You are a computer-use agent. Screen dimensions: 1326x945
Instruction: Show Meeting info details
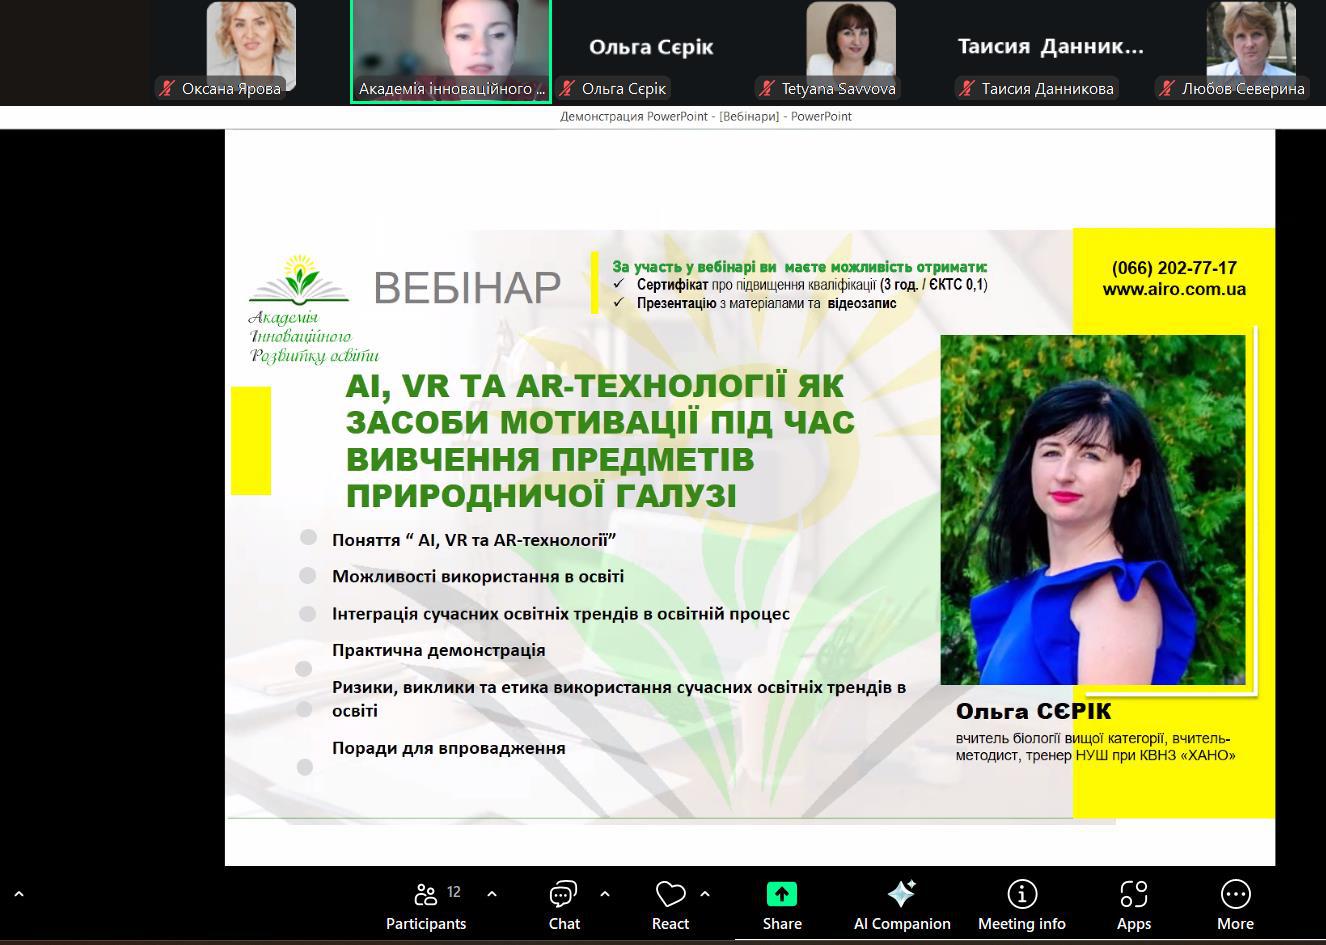click(1021, 905)
